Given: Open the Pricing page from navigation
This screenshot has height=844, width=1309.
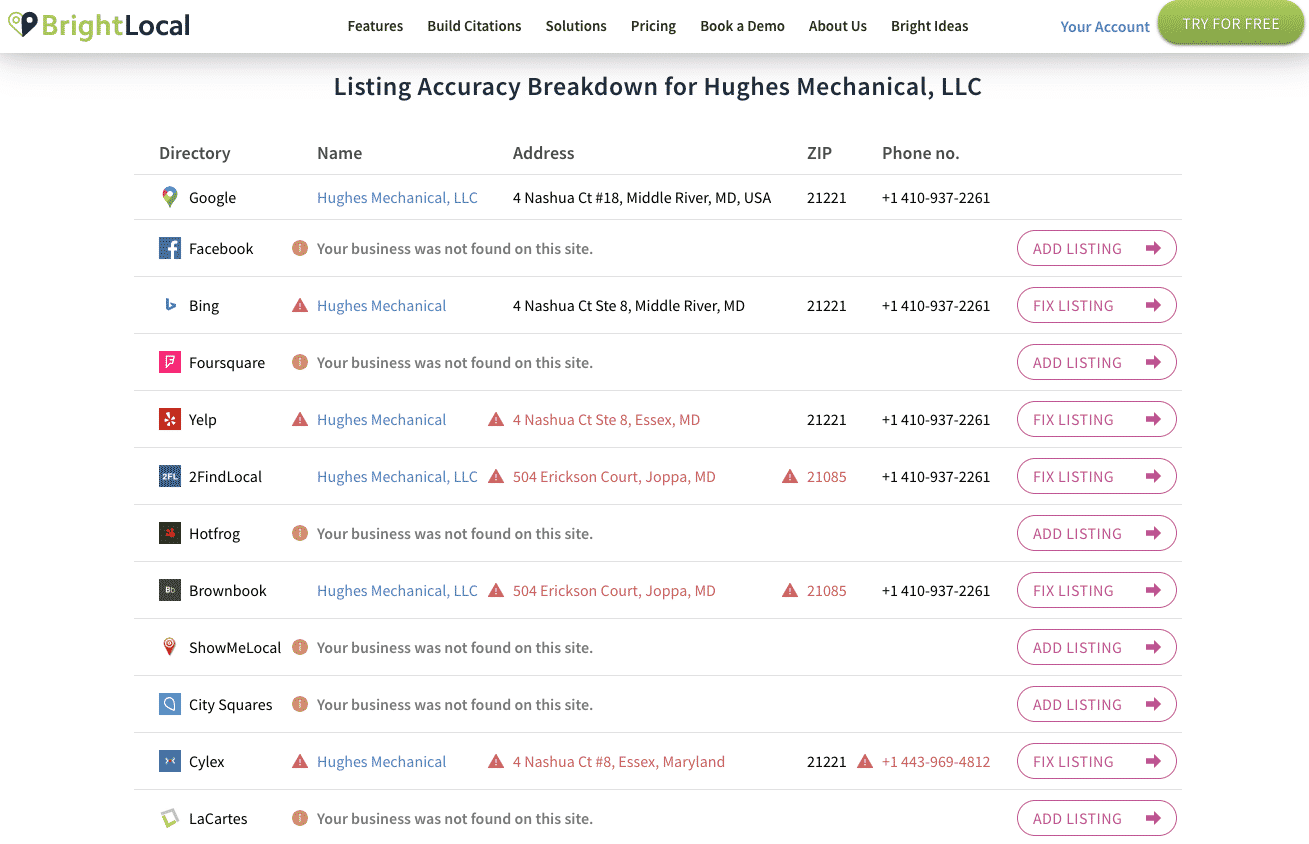Looking at the screenshot, I should [653, 26].
